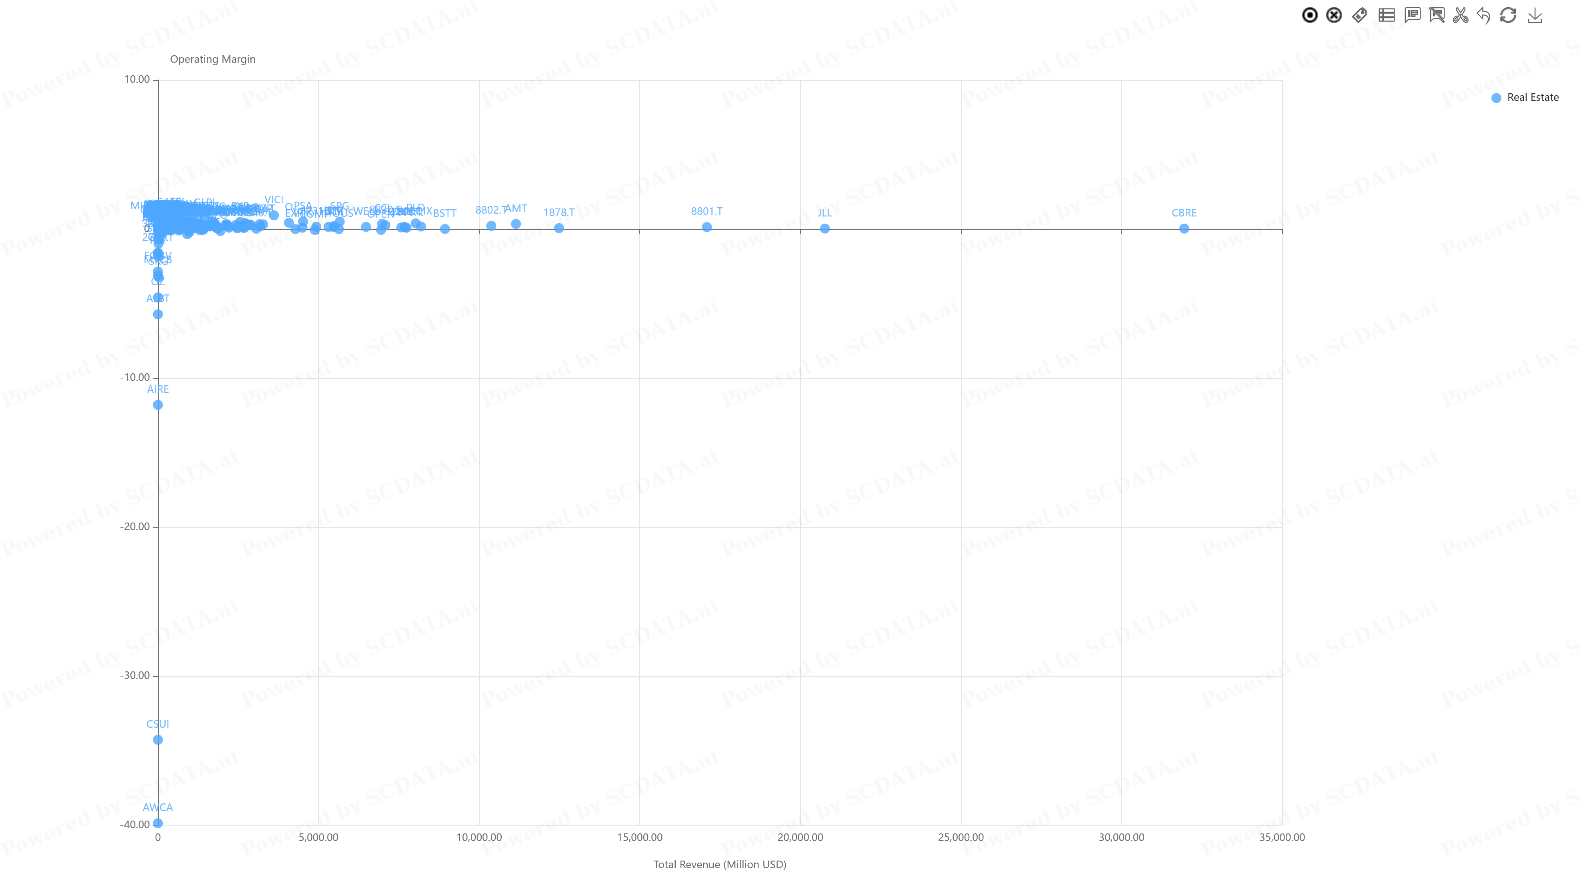Open the data table view icon
Viewport: 1579px width, 885px height.
(x=1386, y=15)
